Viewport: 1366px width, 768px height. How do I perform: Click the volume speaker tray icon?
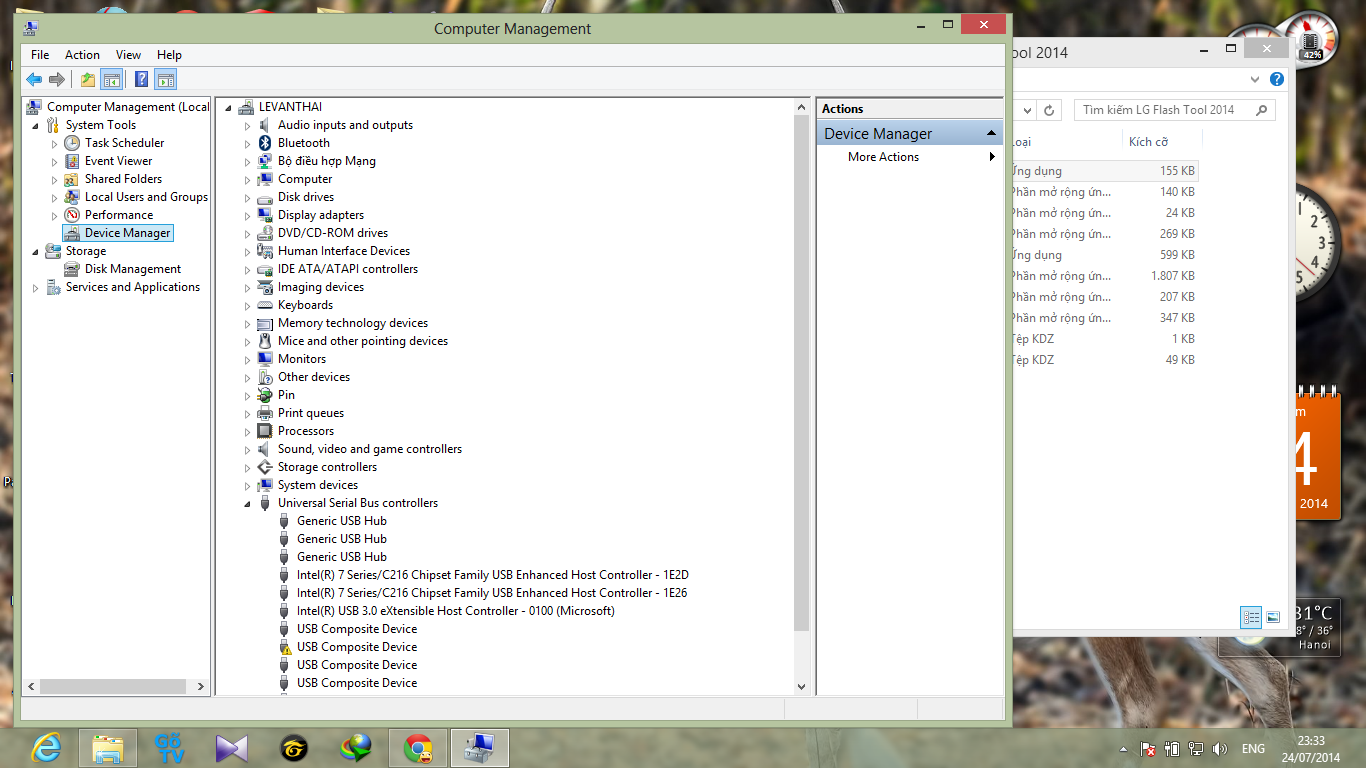click(1220, 749)
